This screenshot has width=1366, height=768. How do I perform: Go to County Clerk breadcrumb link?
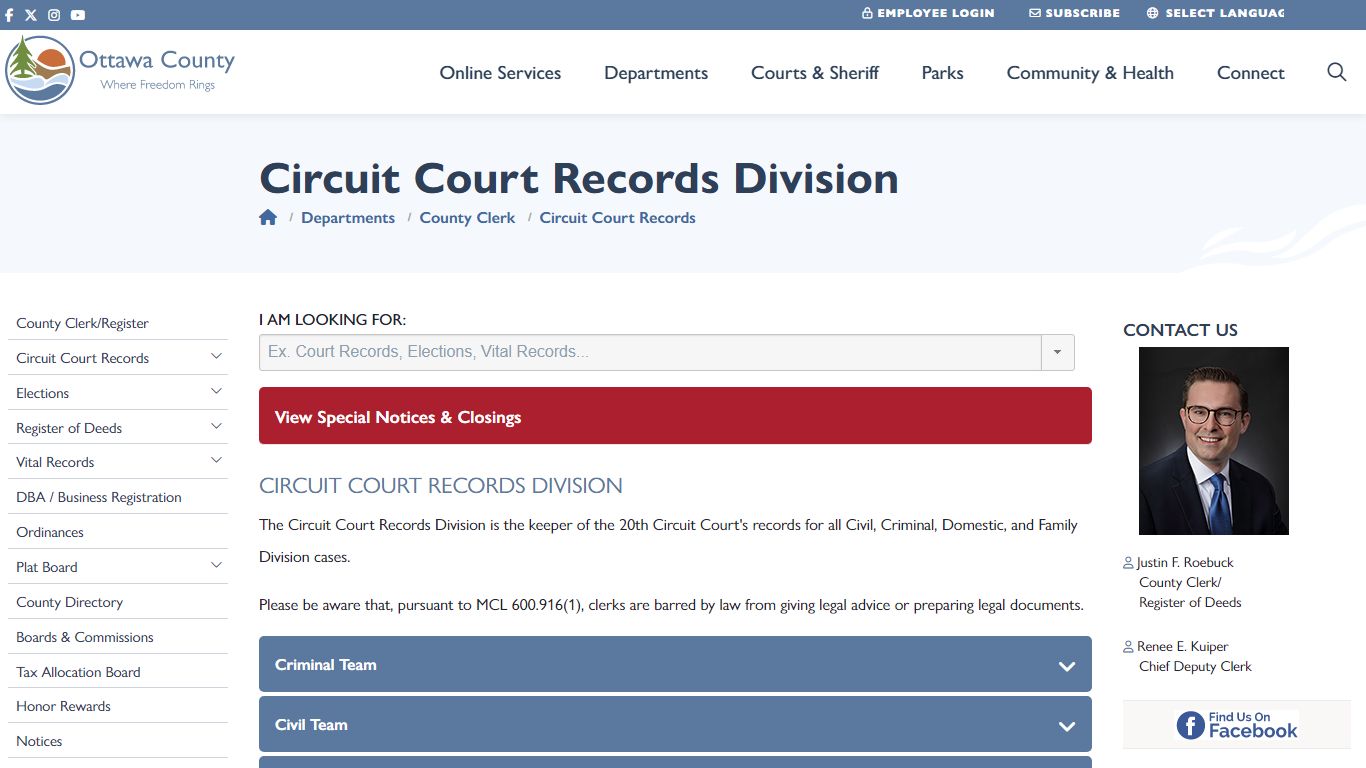(467, 218)
